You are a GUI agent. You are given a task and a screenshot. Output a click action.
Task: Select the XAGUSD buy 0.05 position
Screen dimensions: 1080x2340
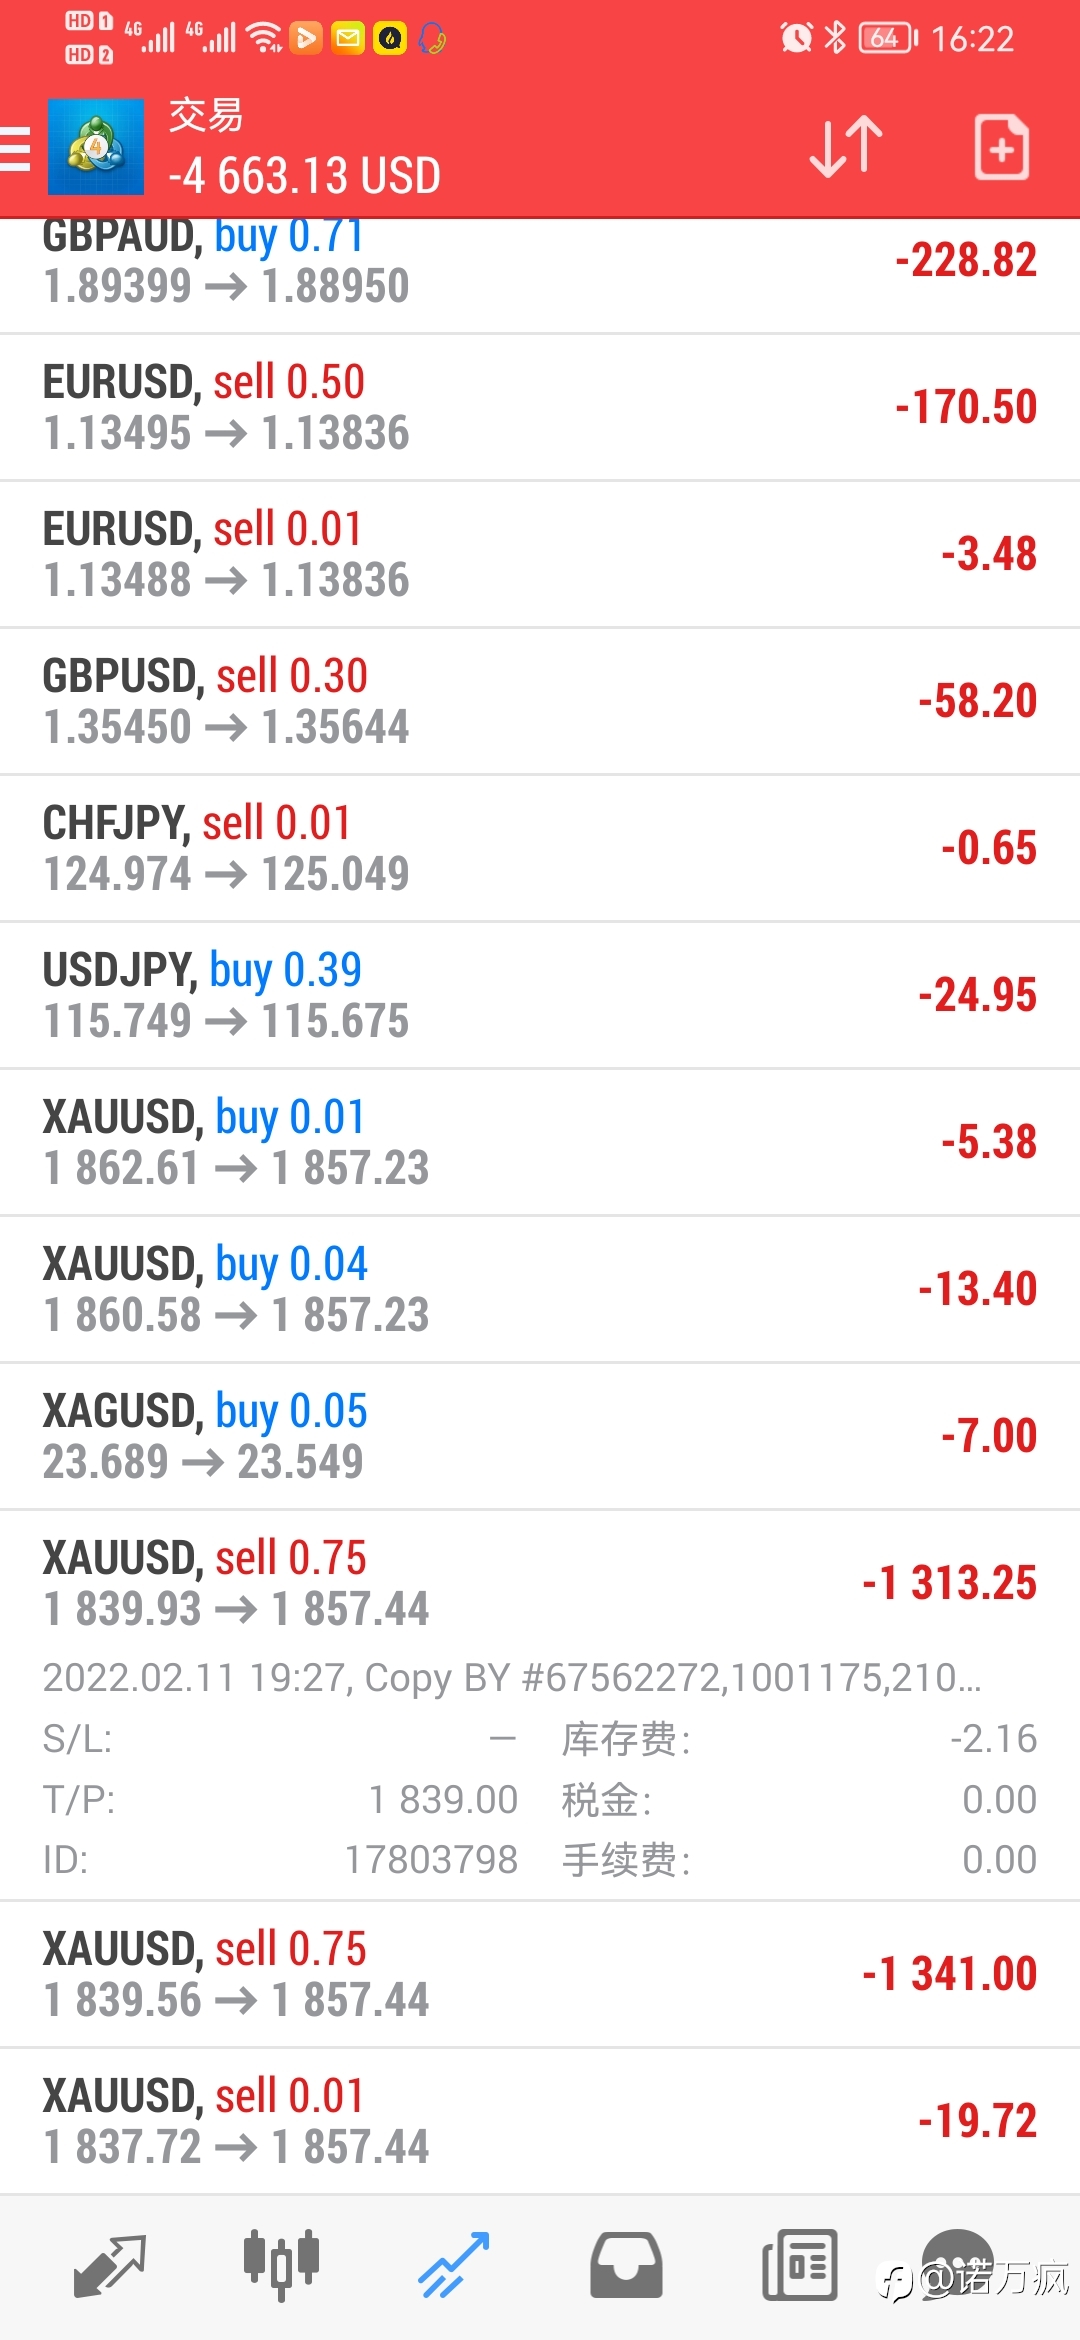[540, 1436]
